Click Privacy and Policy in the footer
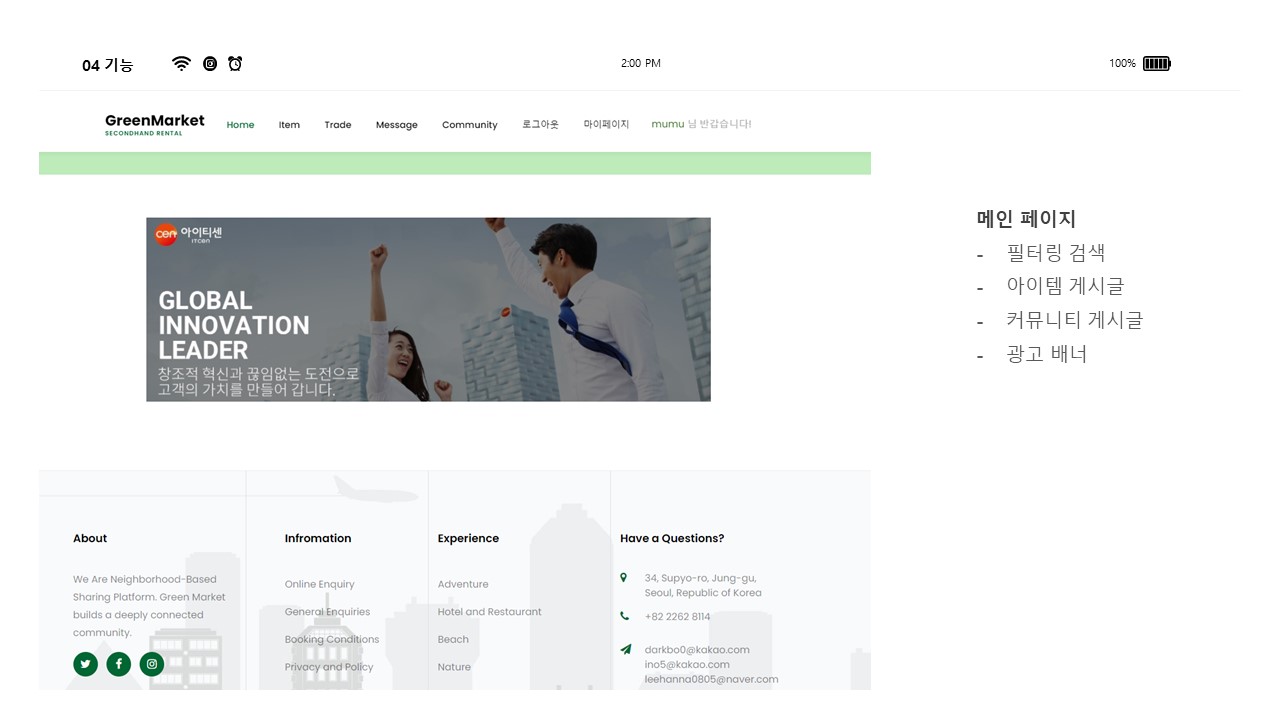Screen dimensions: 1280x720 (329, 667)
